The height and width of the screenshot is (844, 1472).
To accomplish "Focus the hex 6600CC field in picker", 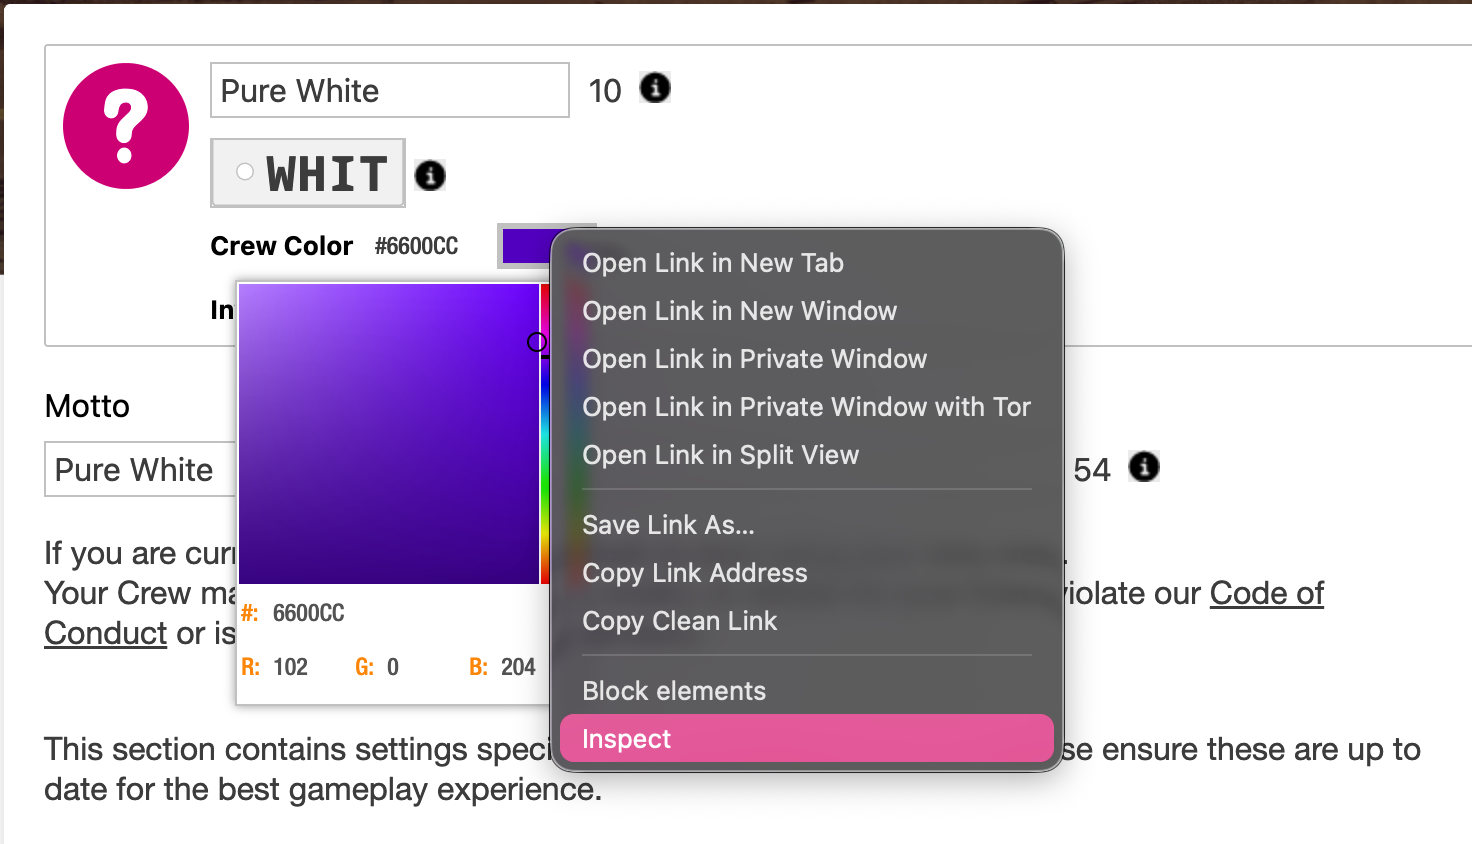I will (309, 613).
